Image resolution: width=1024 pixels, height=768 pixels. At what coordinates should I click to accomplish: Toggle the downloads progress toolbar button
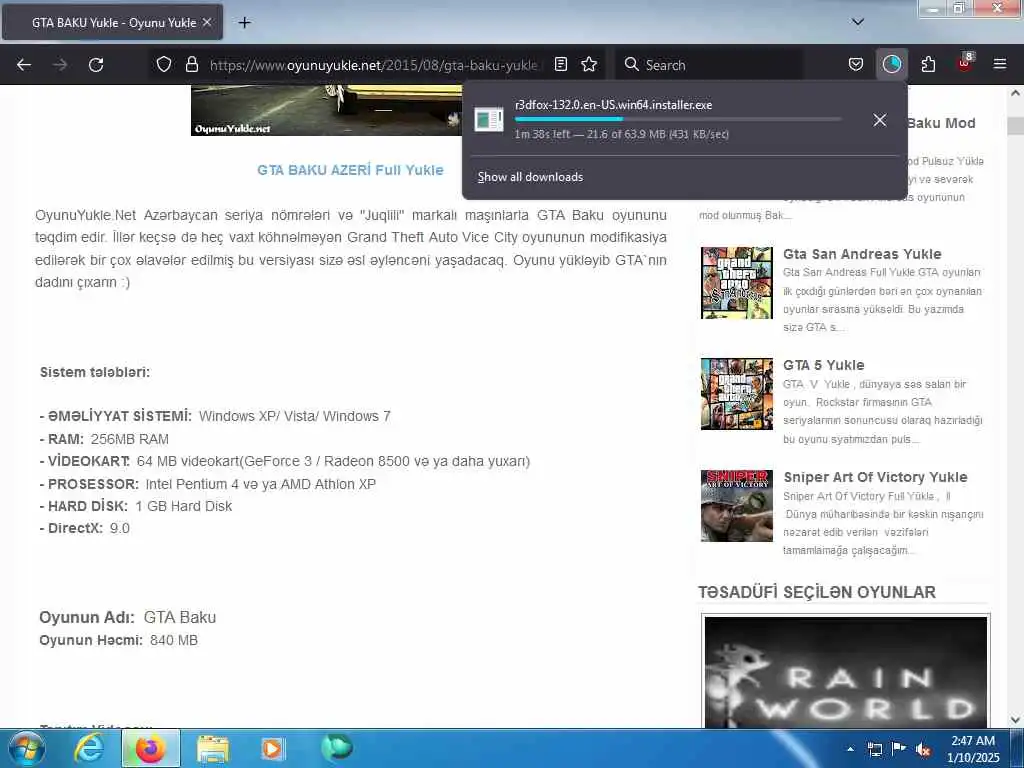(x=891, y=64)
